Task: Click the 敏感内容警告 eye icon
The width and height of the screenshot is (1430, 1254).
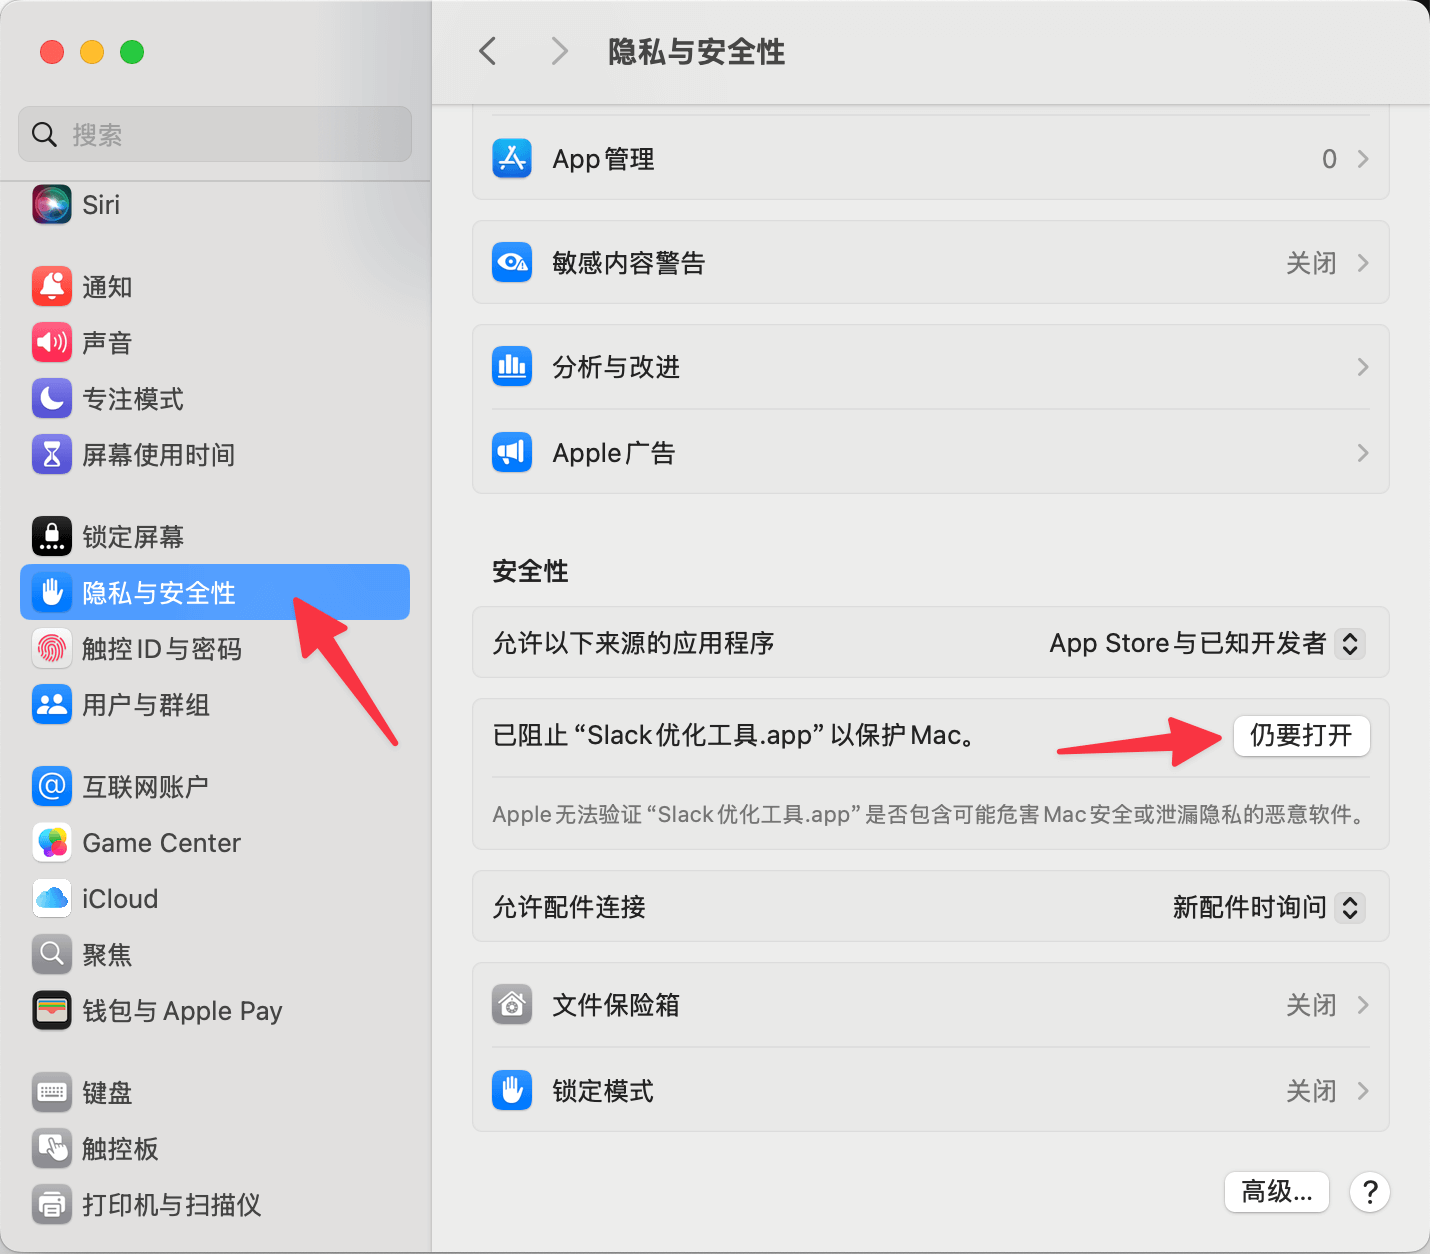Action: coord(512,263)
